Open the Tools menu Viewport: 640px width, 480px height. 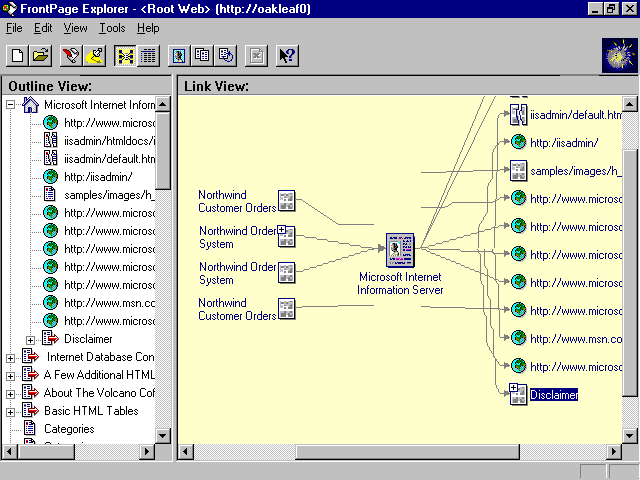112,28
